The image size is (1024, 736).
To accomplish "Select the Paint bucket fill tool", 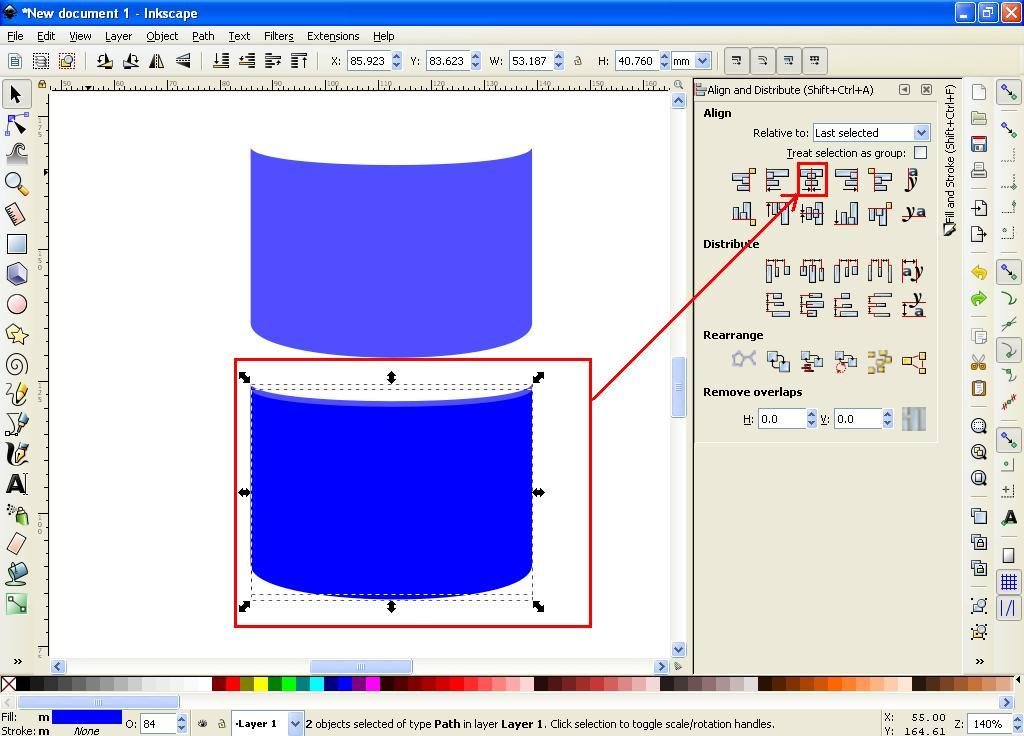I will pyautogui.click(x=17, y=572).
